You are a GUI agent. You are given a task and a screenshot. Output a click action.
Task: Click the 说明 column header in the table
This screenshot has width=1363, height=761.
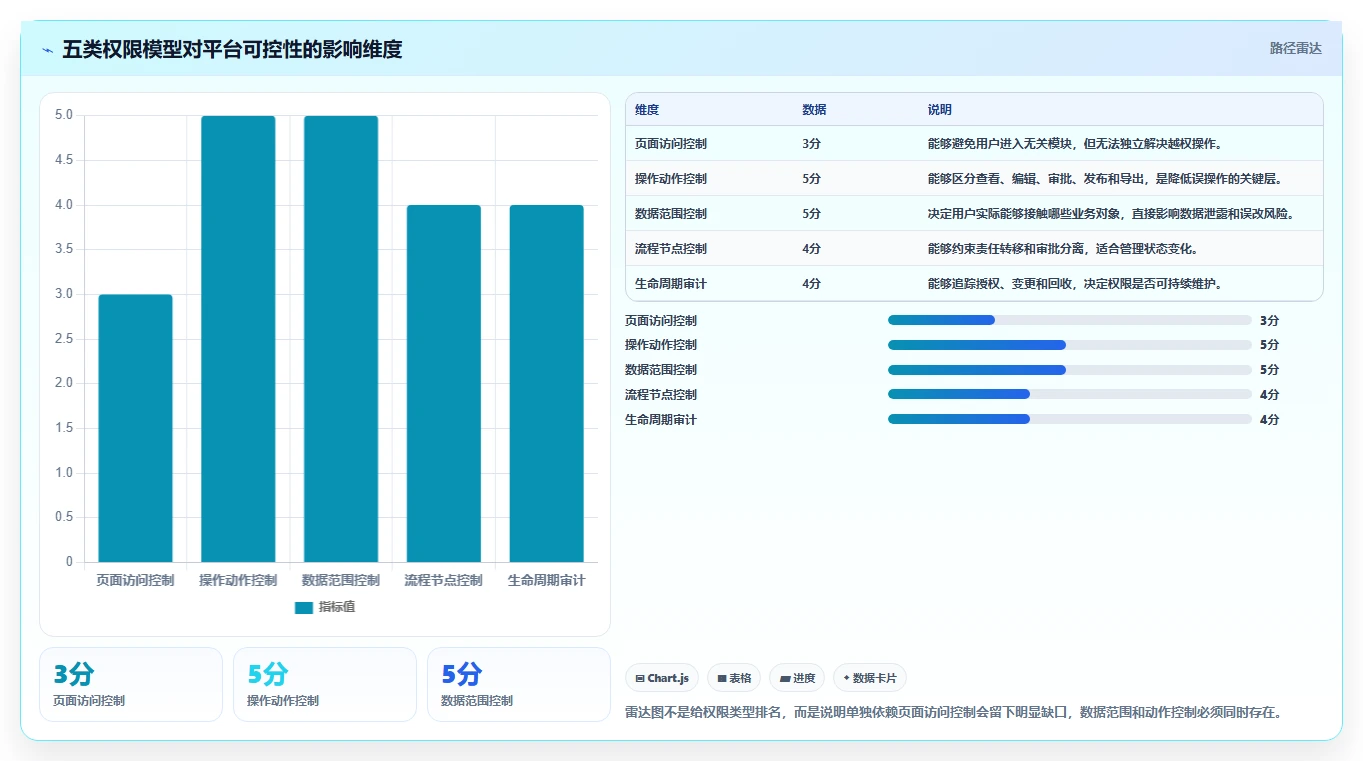click(x=940, y=110)
